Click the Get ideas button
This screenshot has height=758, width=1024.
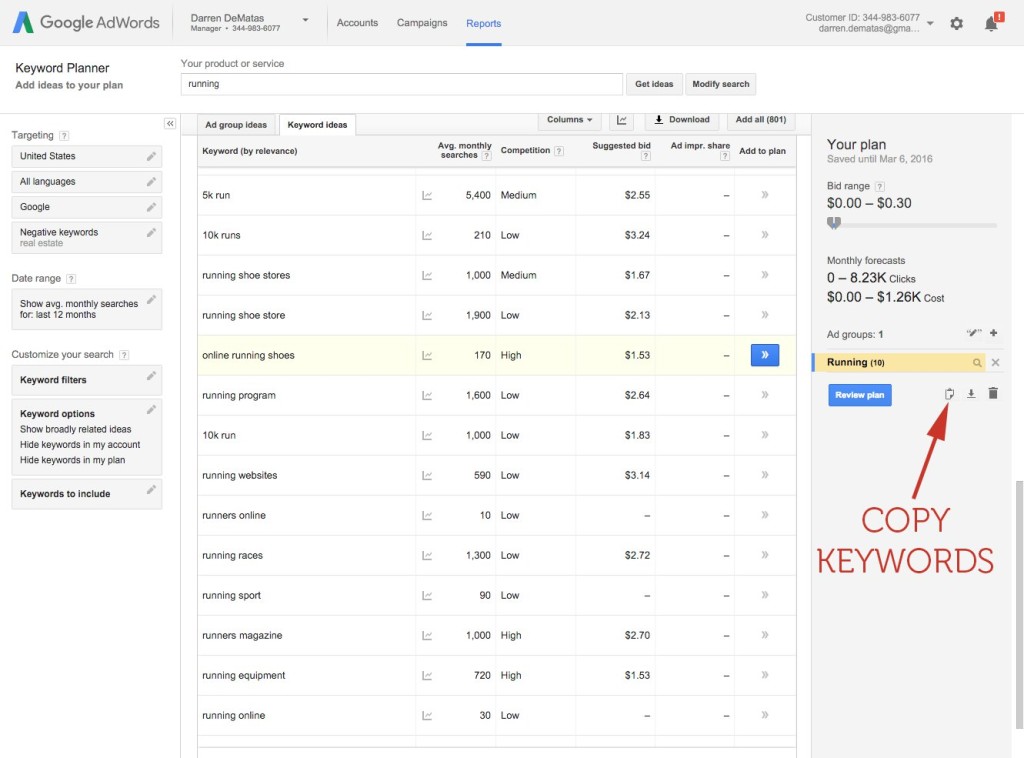pyautogui.click(x=654, y=84)
